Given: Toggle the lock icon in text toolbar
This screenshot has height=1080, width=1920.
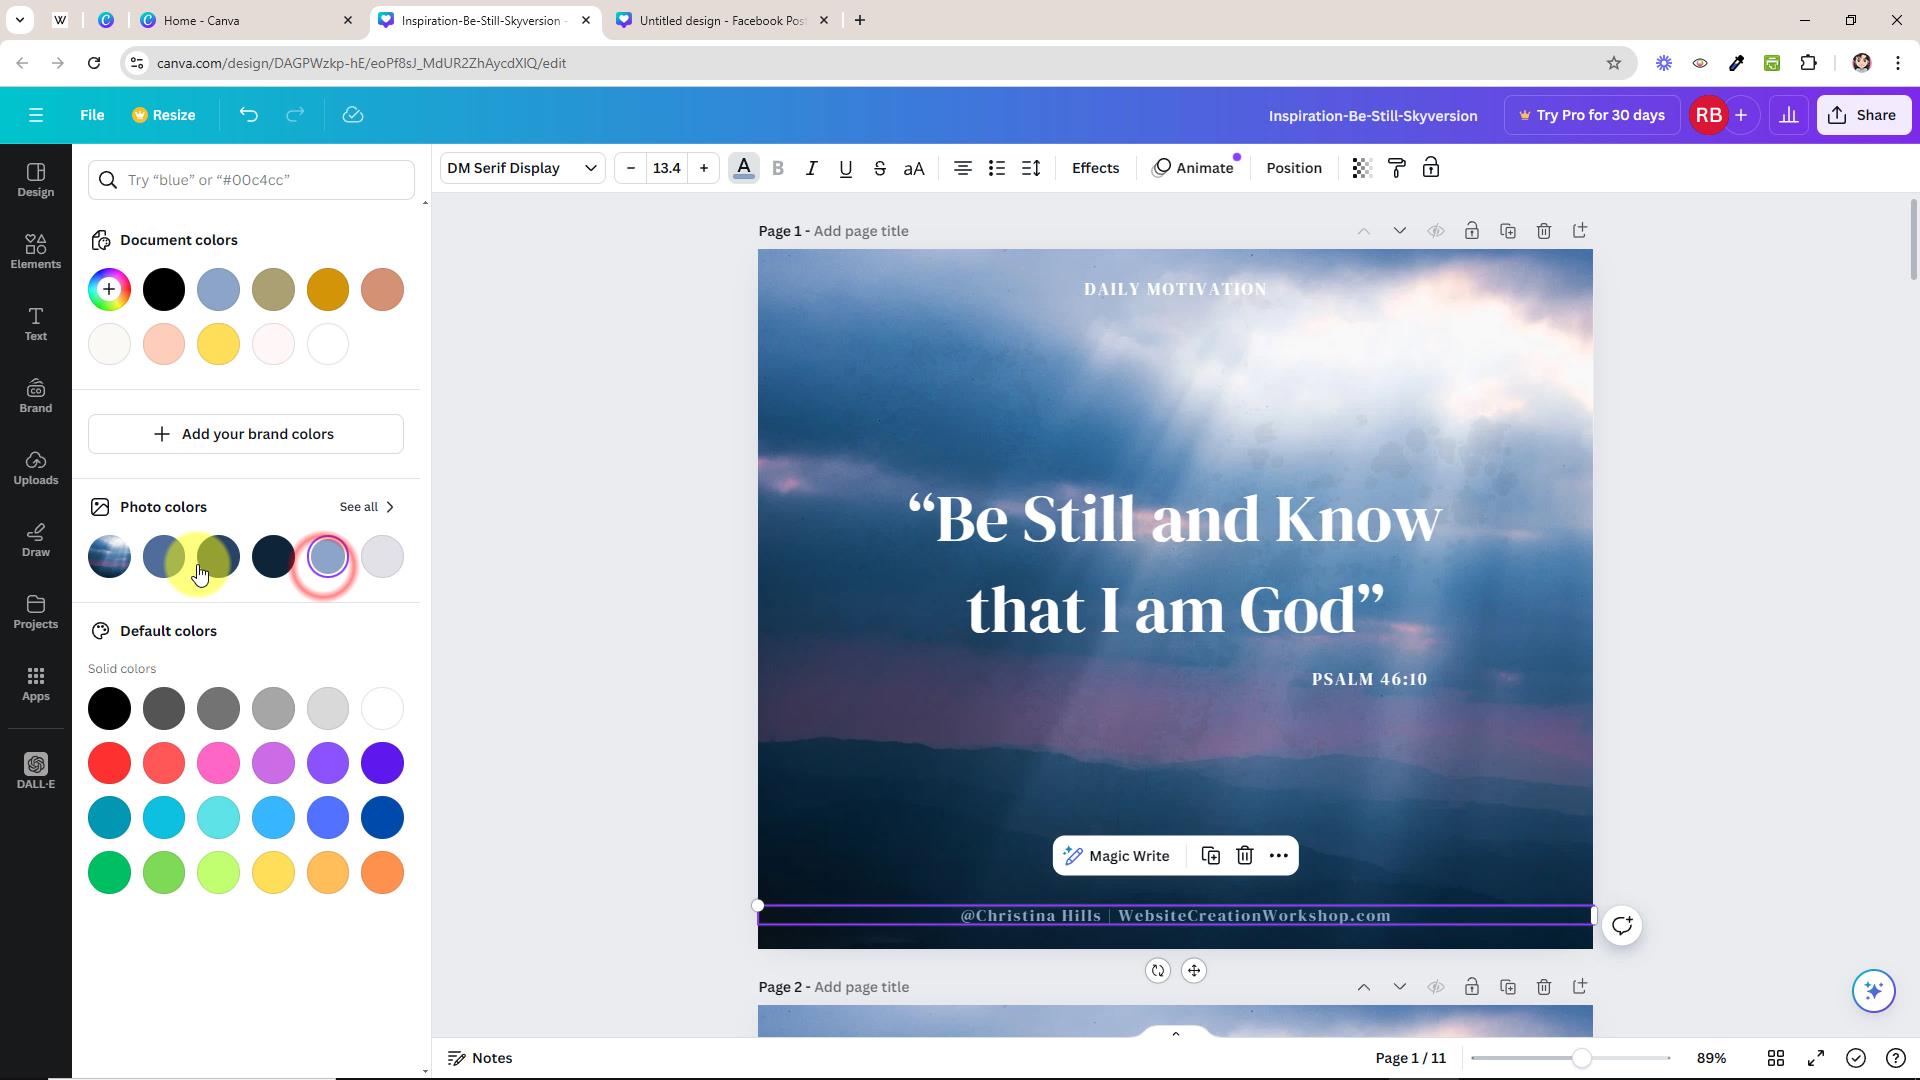Looking at the screenshot, I should (x=1431, y=168).
